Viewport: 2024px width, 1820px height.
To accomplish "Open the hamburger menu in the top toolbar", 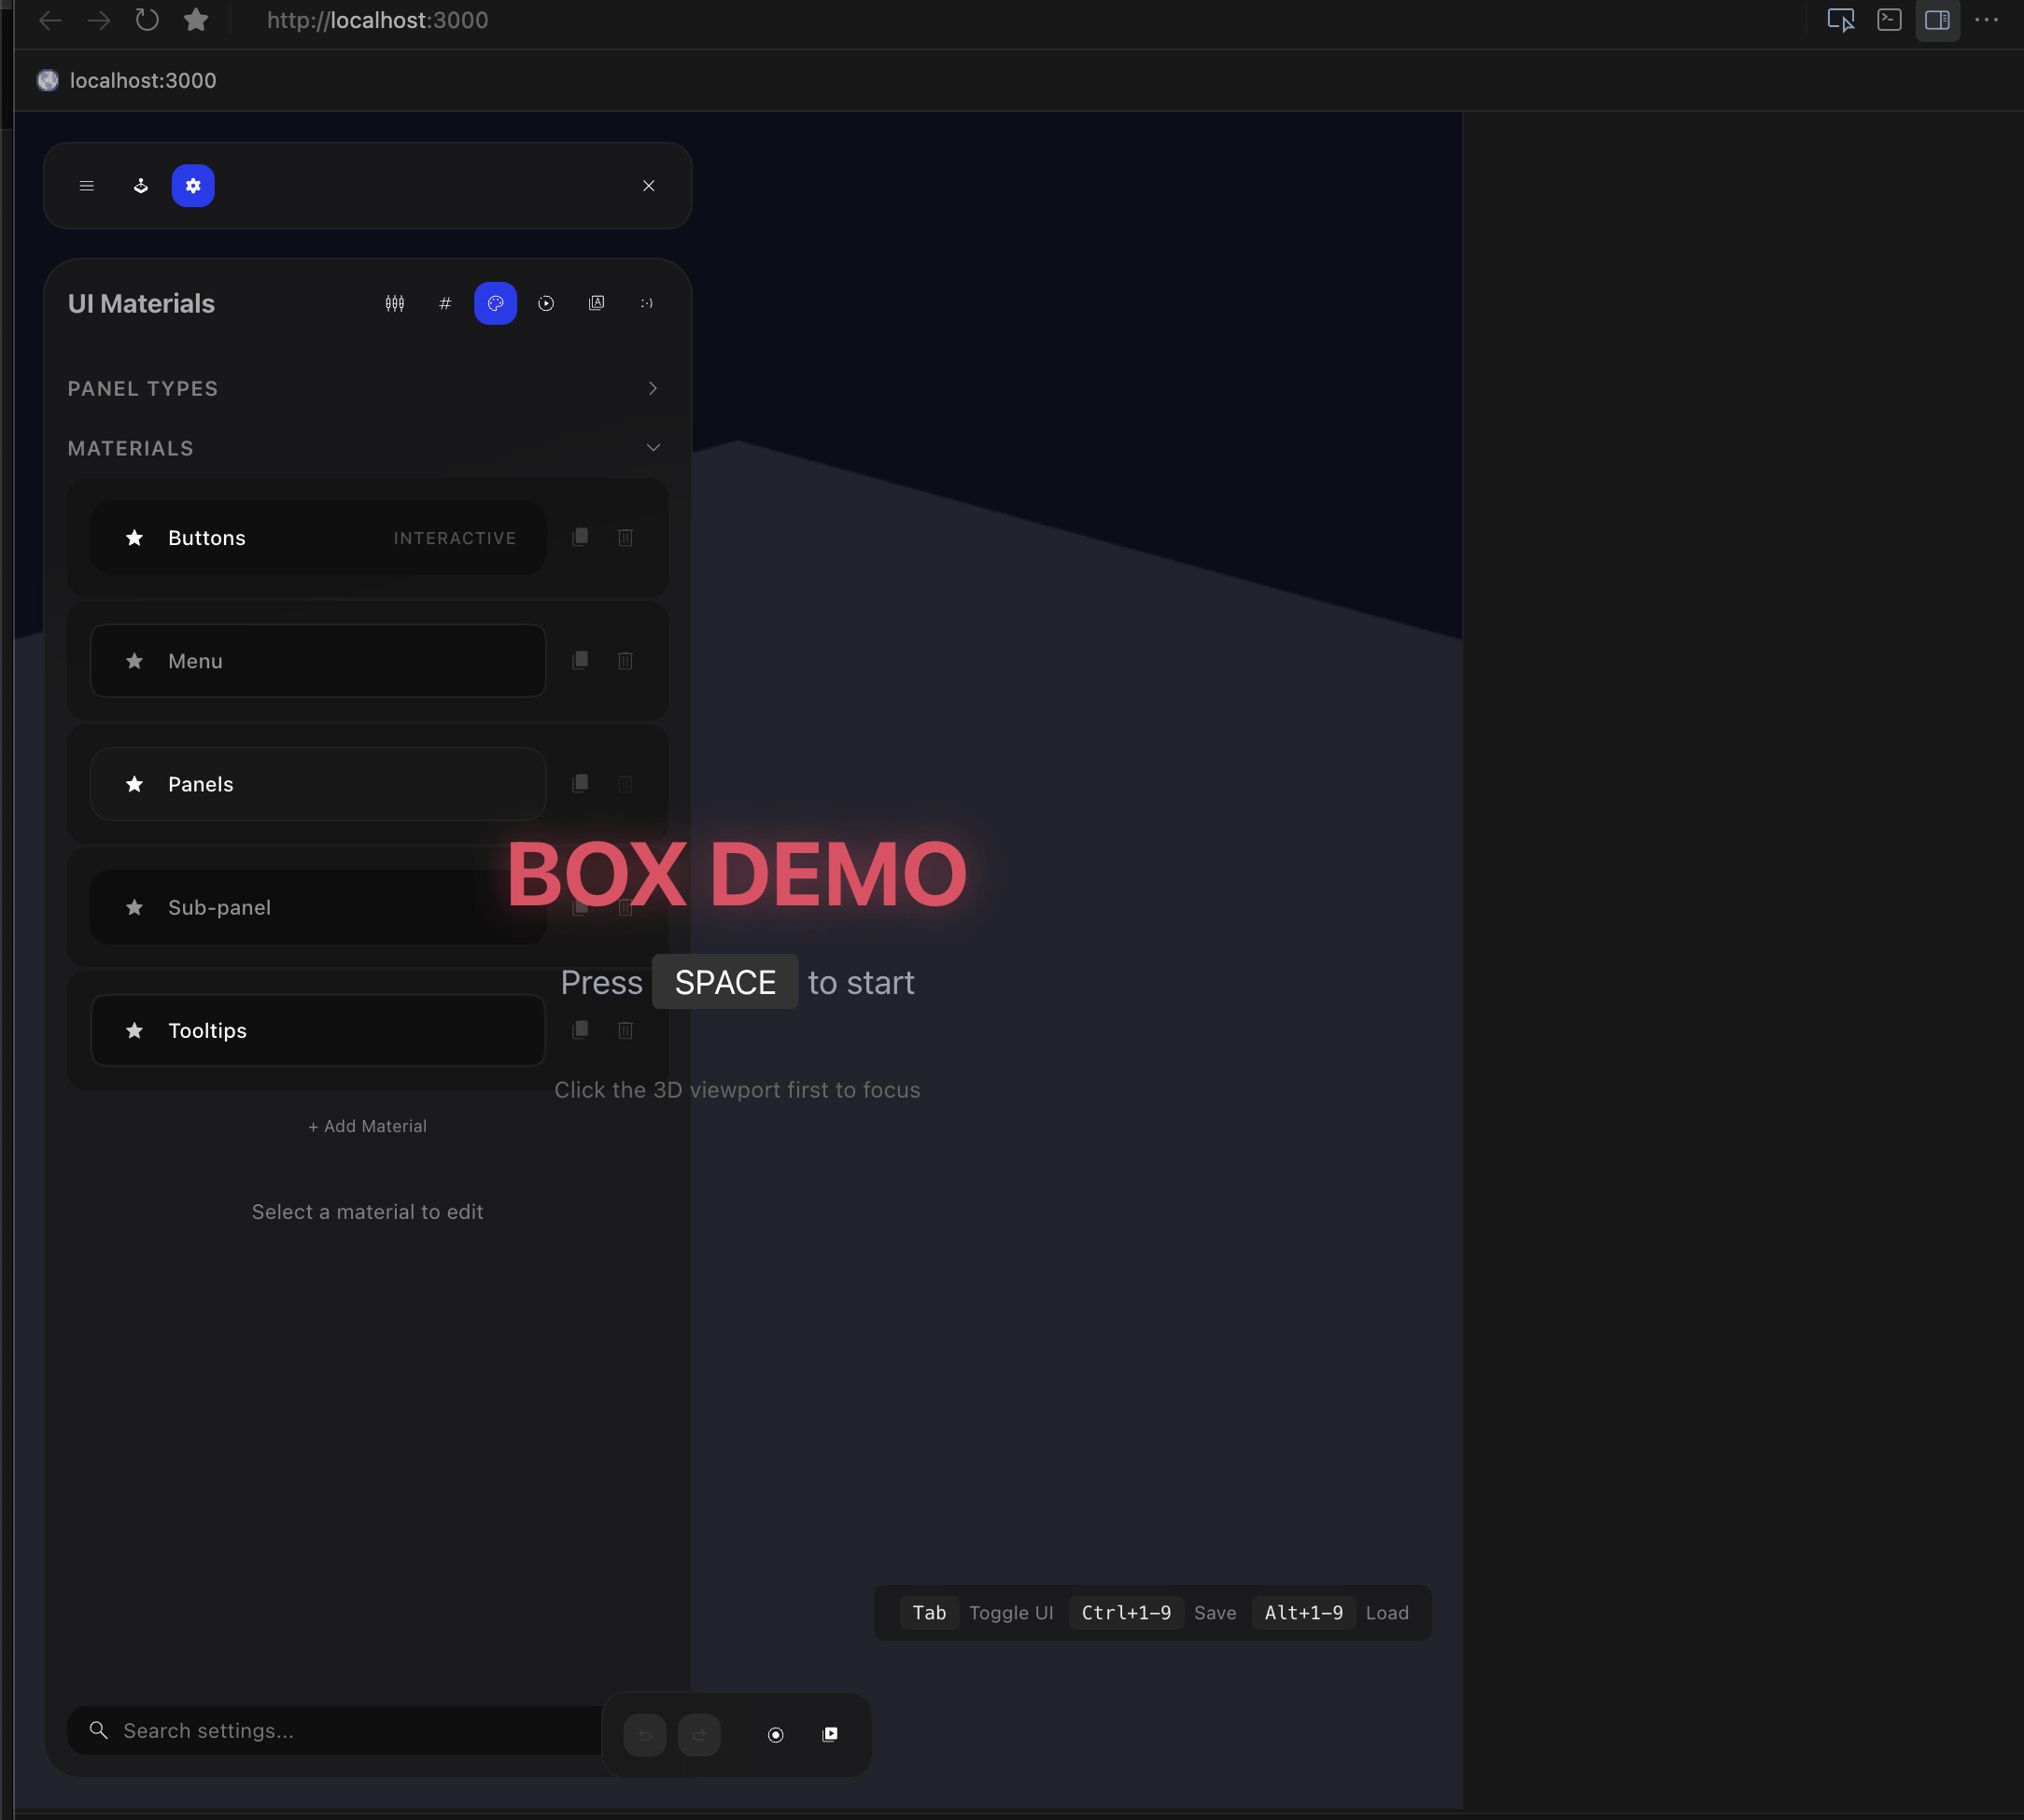I will click(x=87, y=185).
